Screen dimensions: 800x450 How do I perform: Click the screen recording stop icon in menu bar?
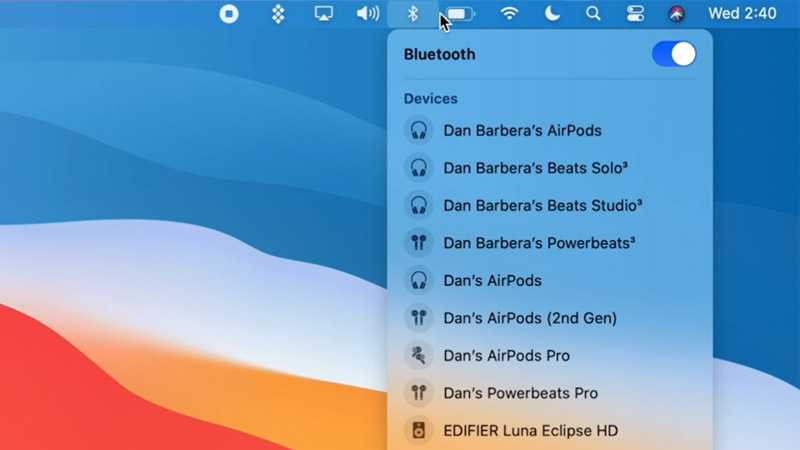[x=229, y=14]
